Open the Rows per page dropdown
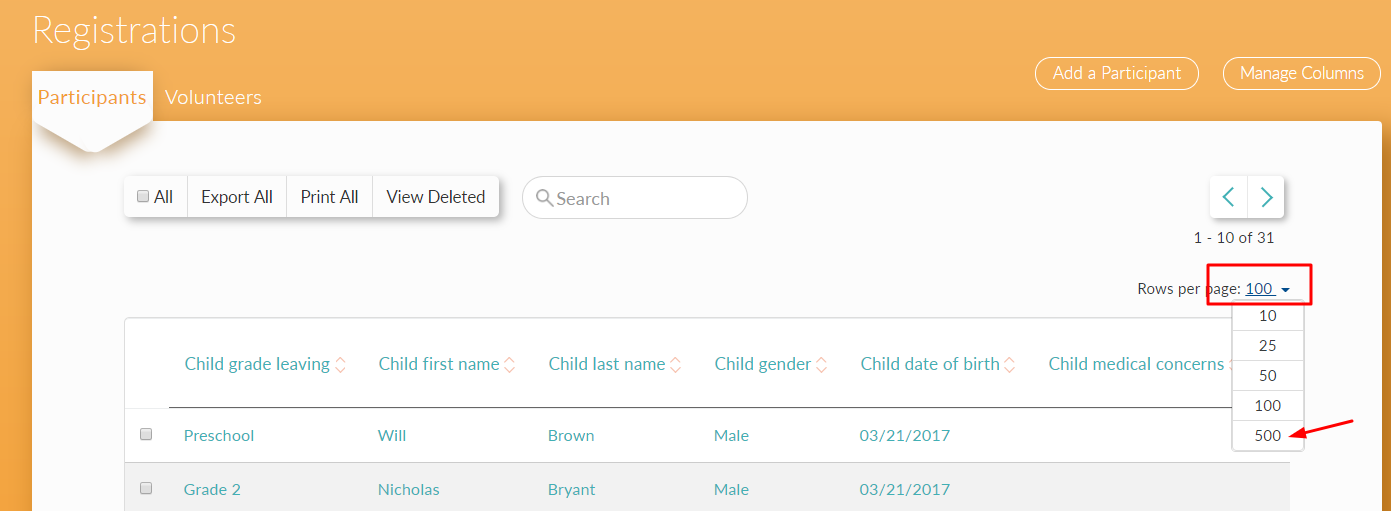 point(1267,289)
